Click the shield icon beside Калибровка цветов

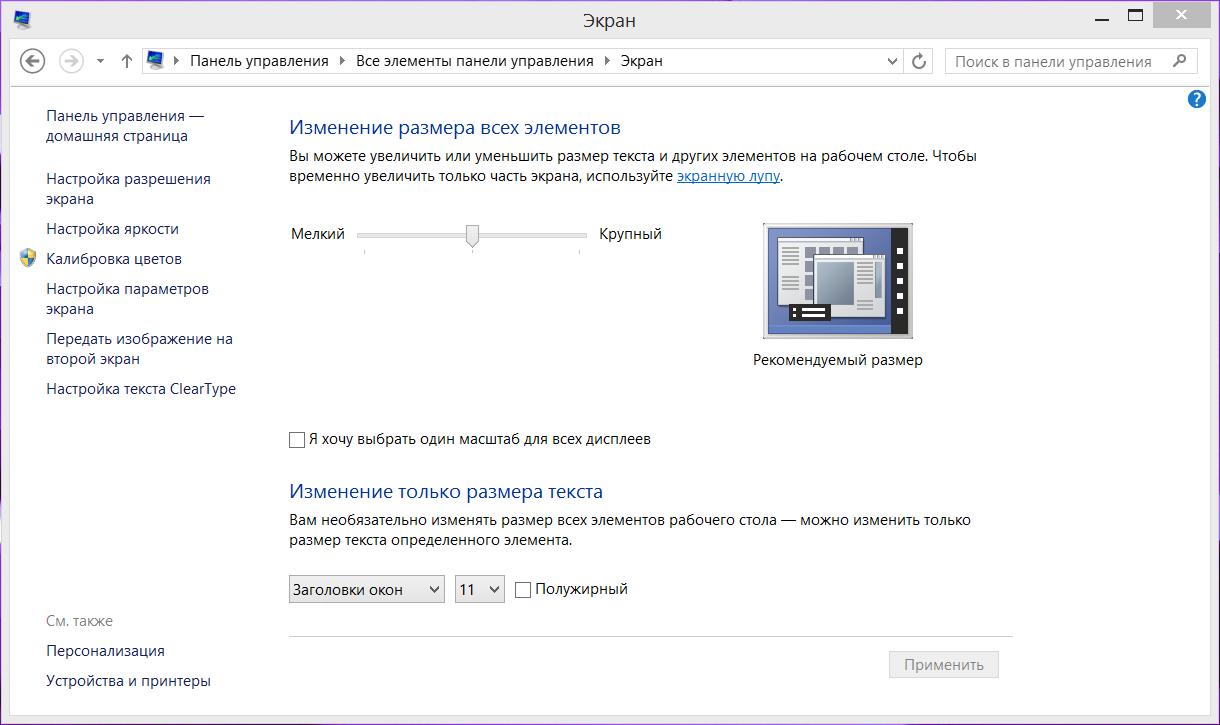tap(28, 259)
